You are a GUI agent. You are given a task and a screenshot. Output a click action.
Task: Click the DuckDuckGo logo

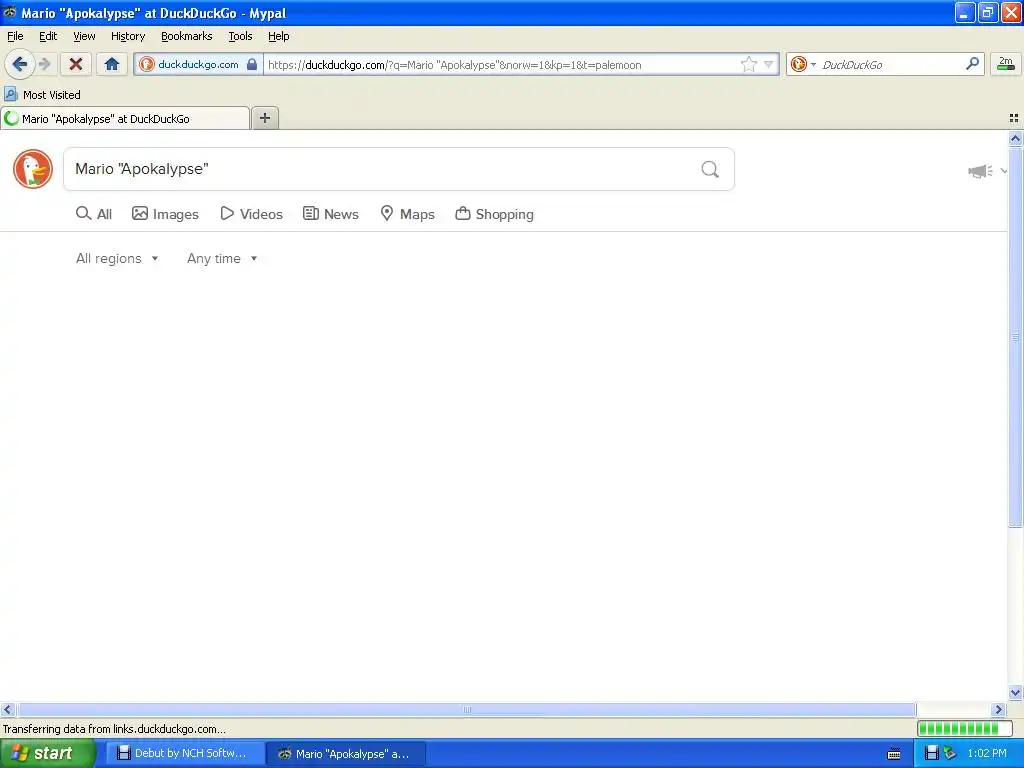click(x=33, y=168)
